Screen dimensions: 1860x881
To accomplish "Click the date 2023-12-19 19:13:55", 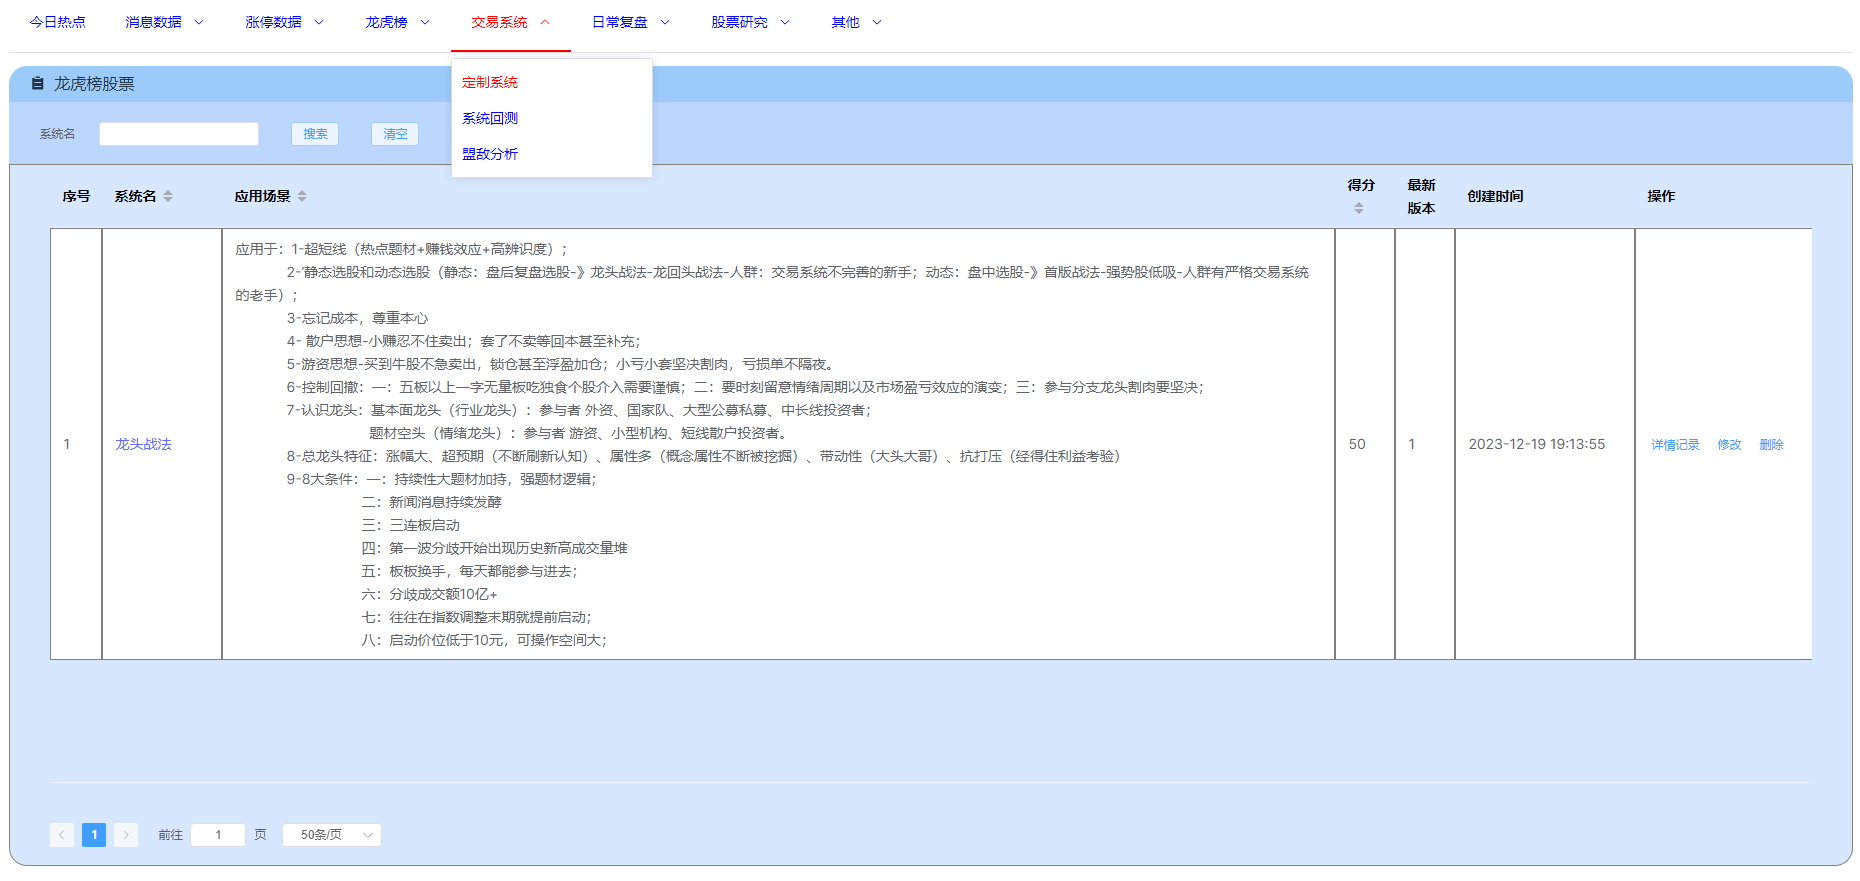I will tap(1536, 444).
